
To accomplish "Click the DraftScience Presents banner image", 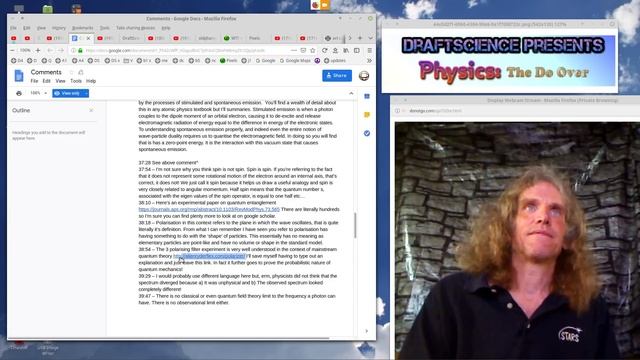I will (500, 61).
